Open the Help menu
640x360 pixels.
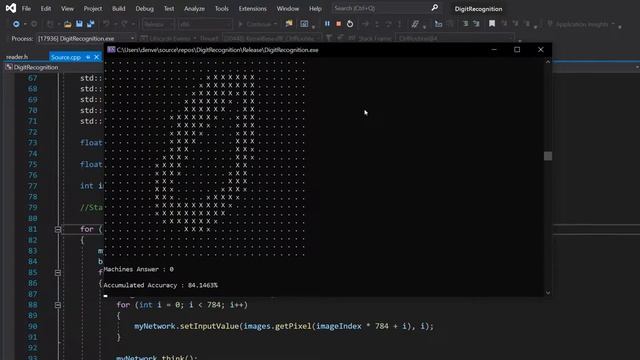[x=315, y=9]
